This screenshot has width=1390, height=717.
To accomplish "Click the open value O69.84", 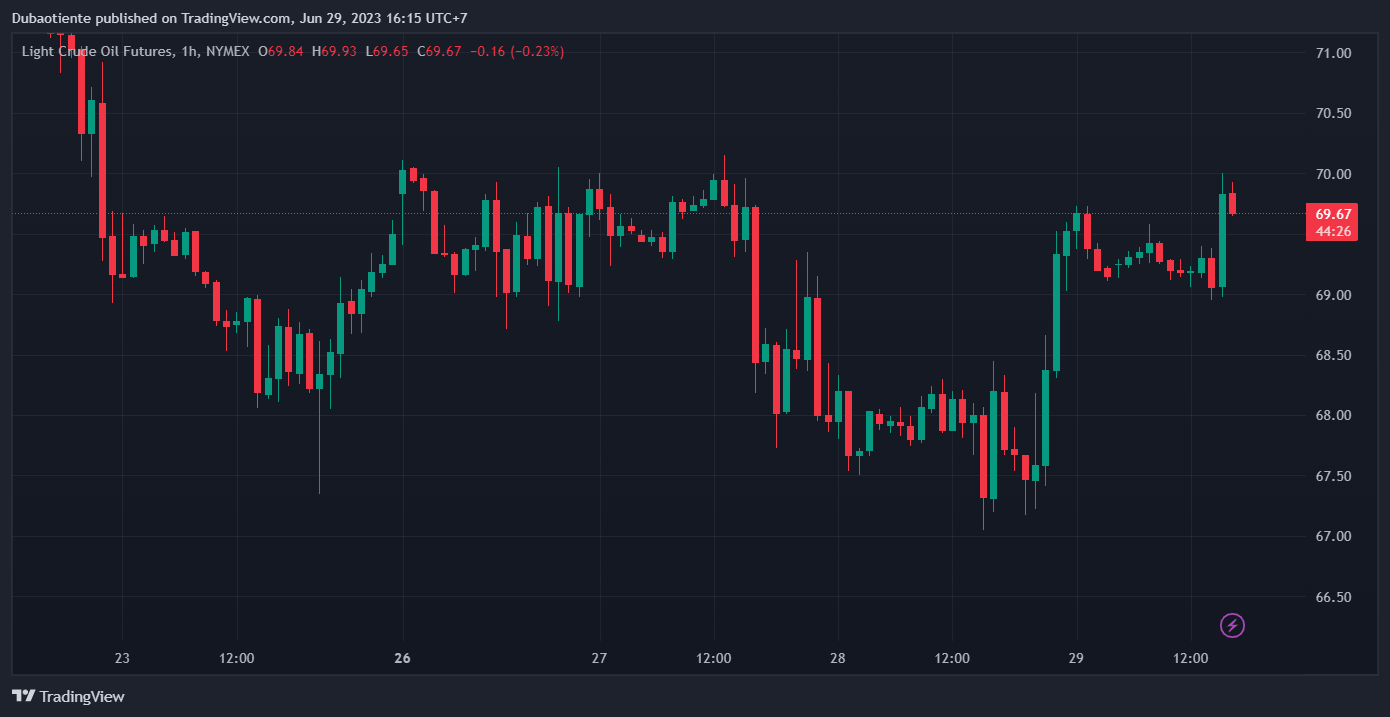I will click(x=281, y=51).
